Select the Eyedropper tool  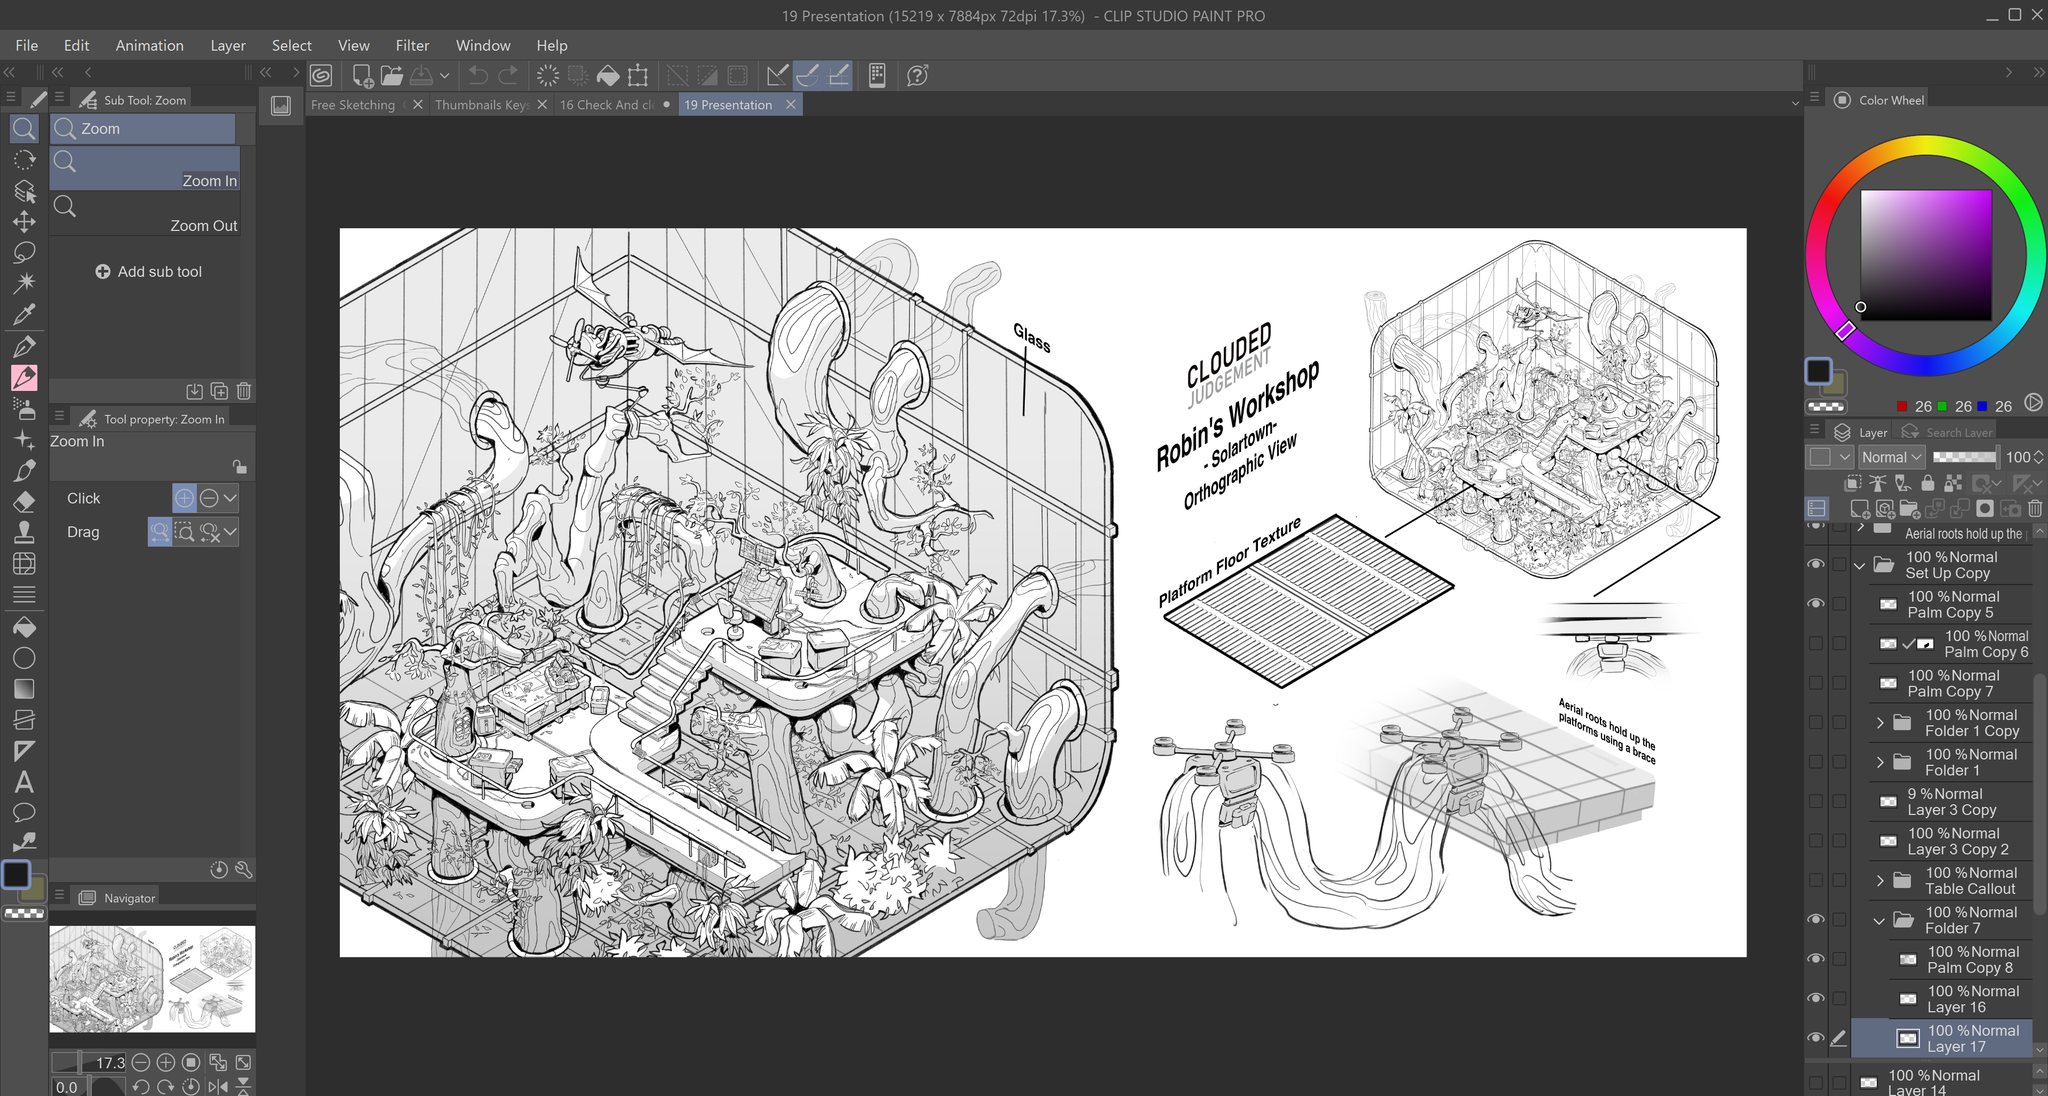coord(24,314)
